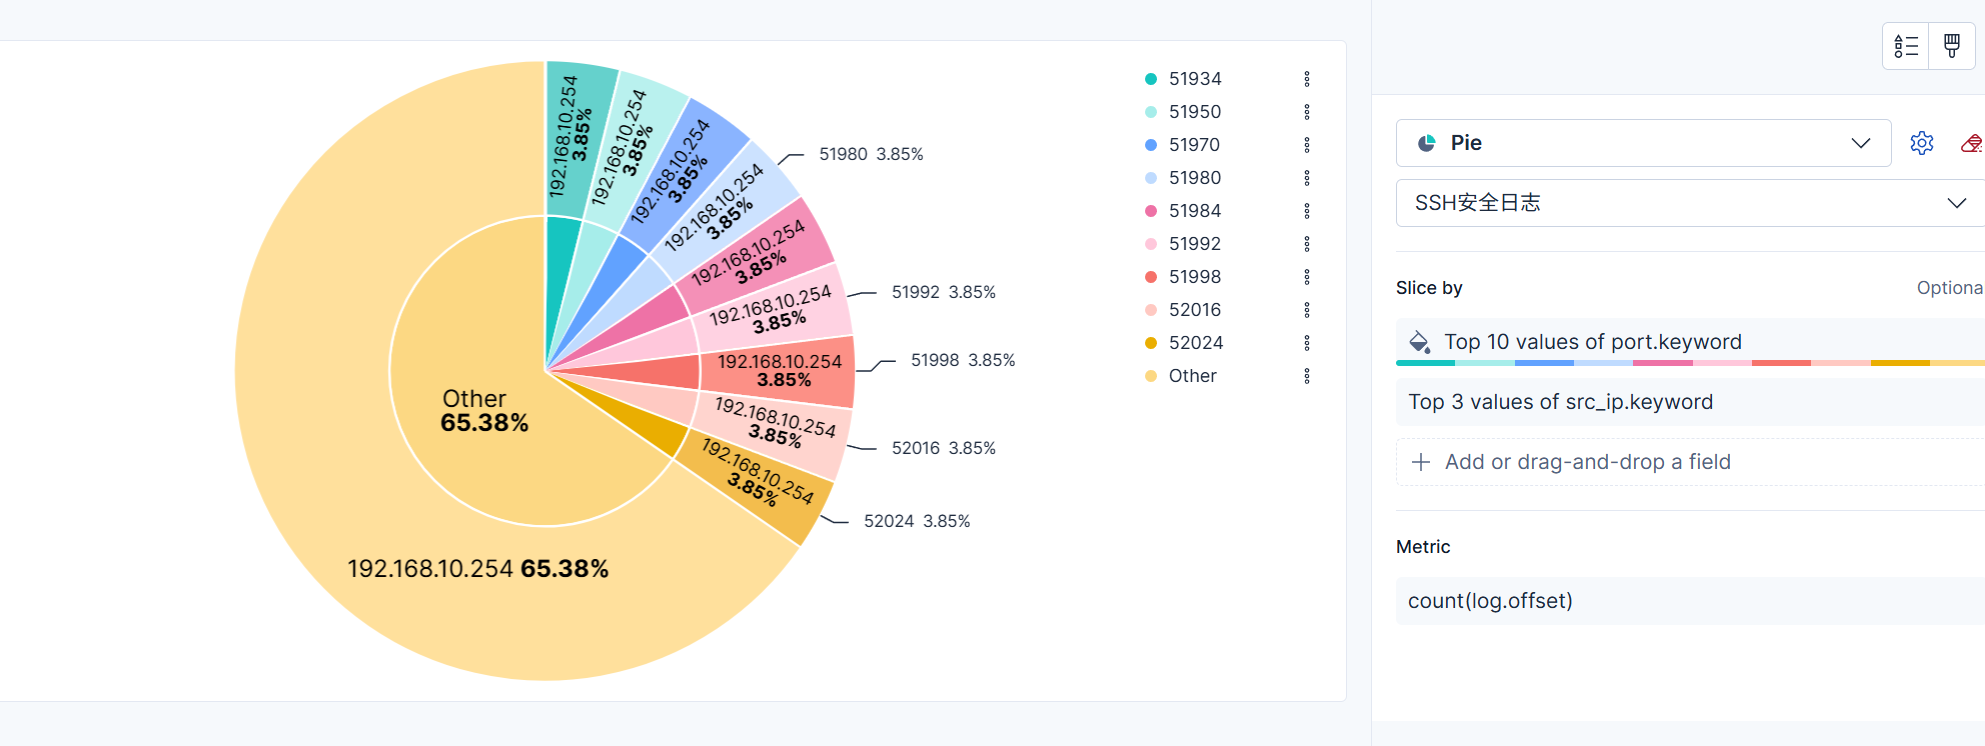Open three-dot menu for Other legend entry
The image size is (1985, 746).
click(x=1307, y=376)
